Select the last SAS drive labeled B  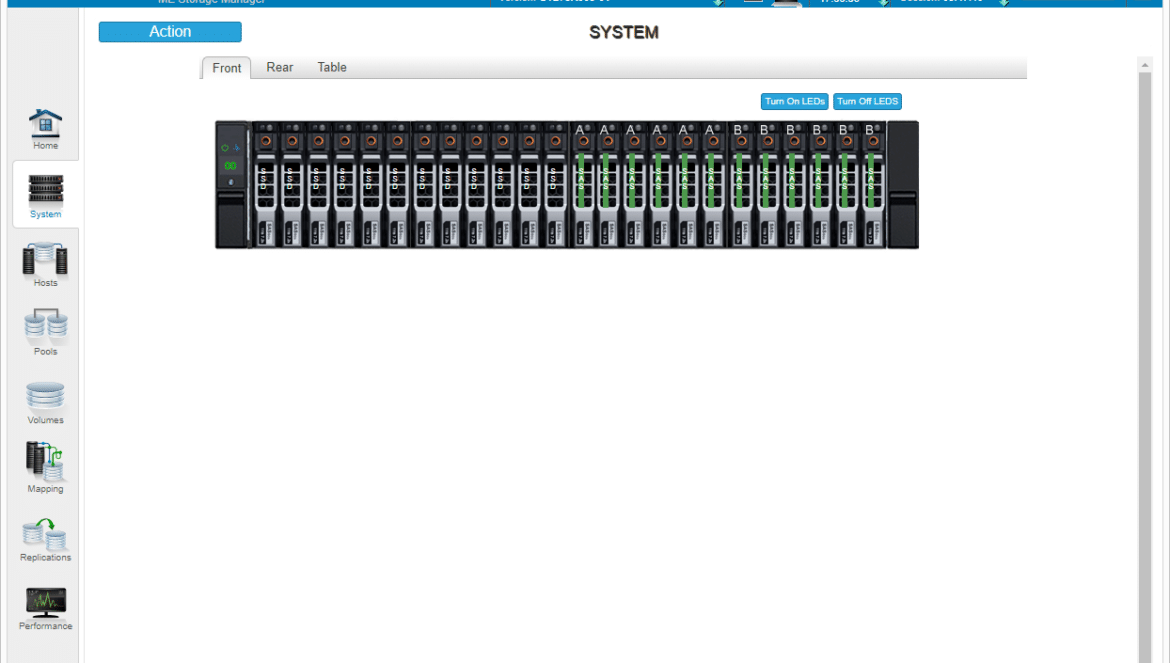tap(872, 184)
